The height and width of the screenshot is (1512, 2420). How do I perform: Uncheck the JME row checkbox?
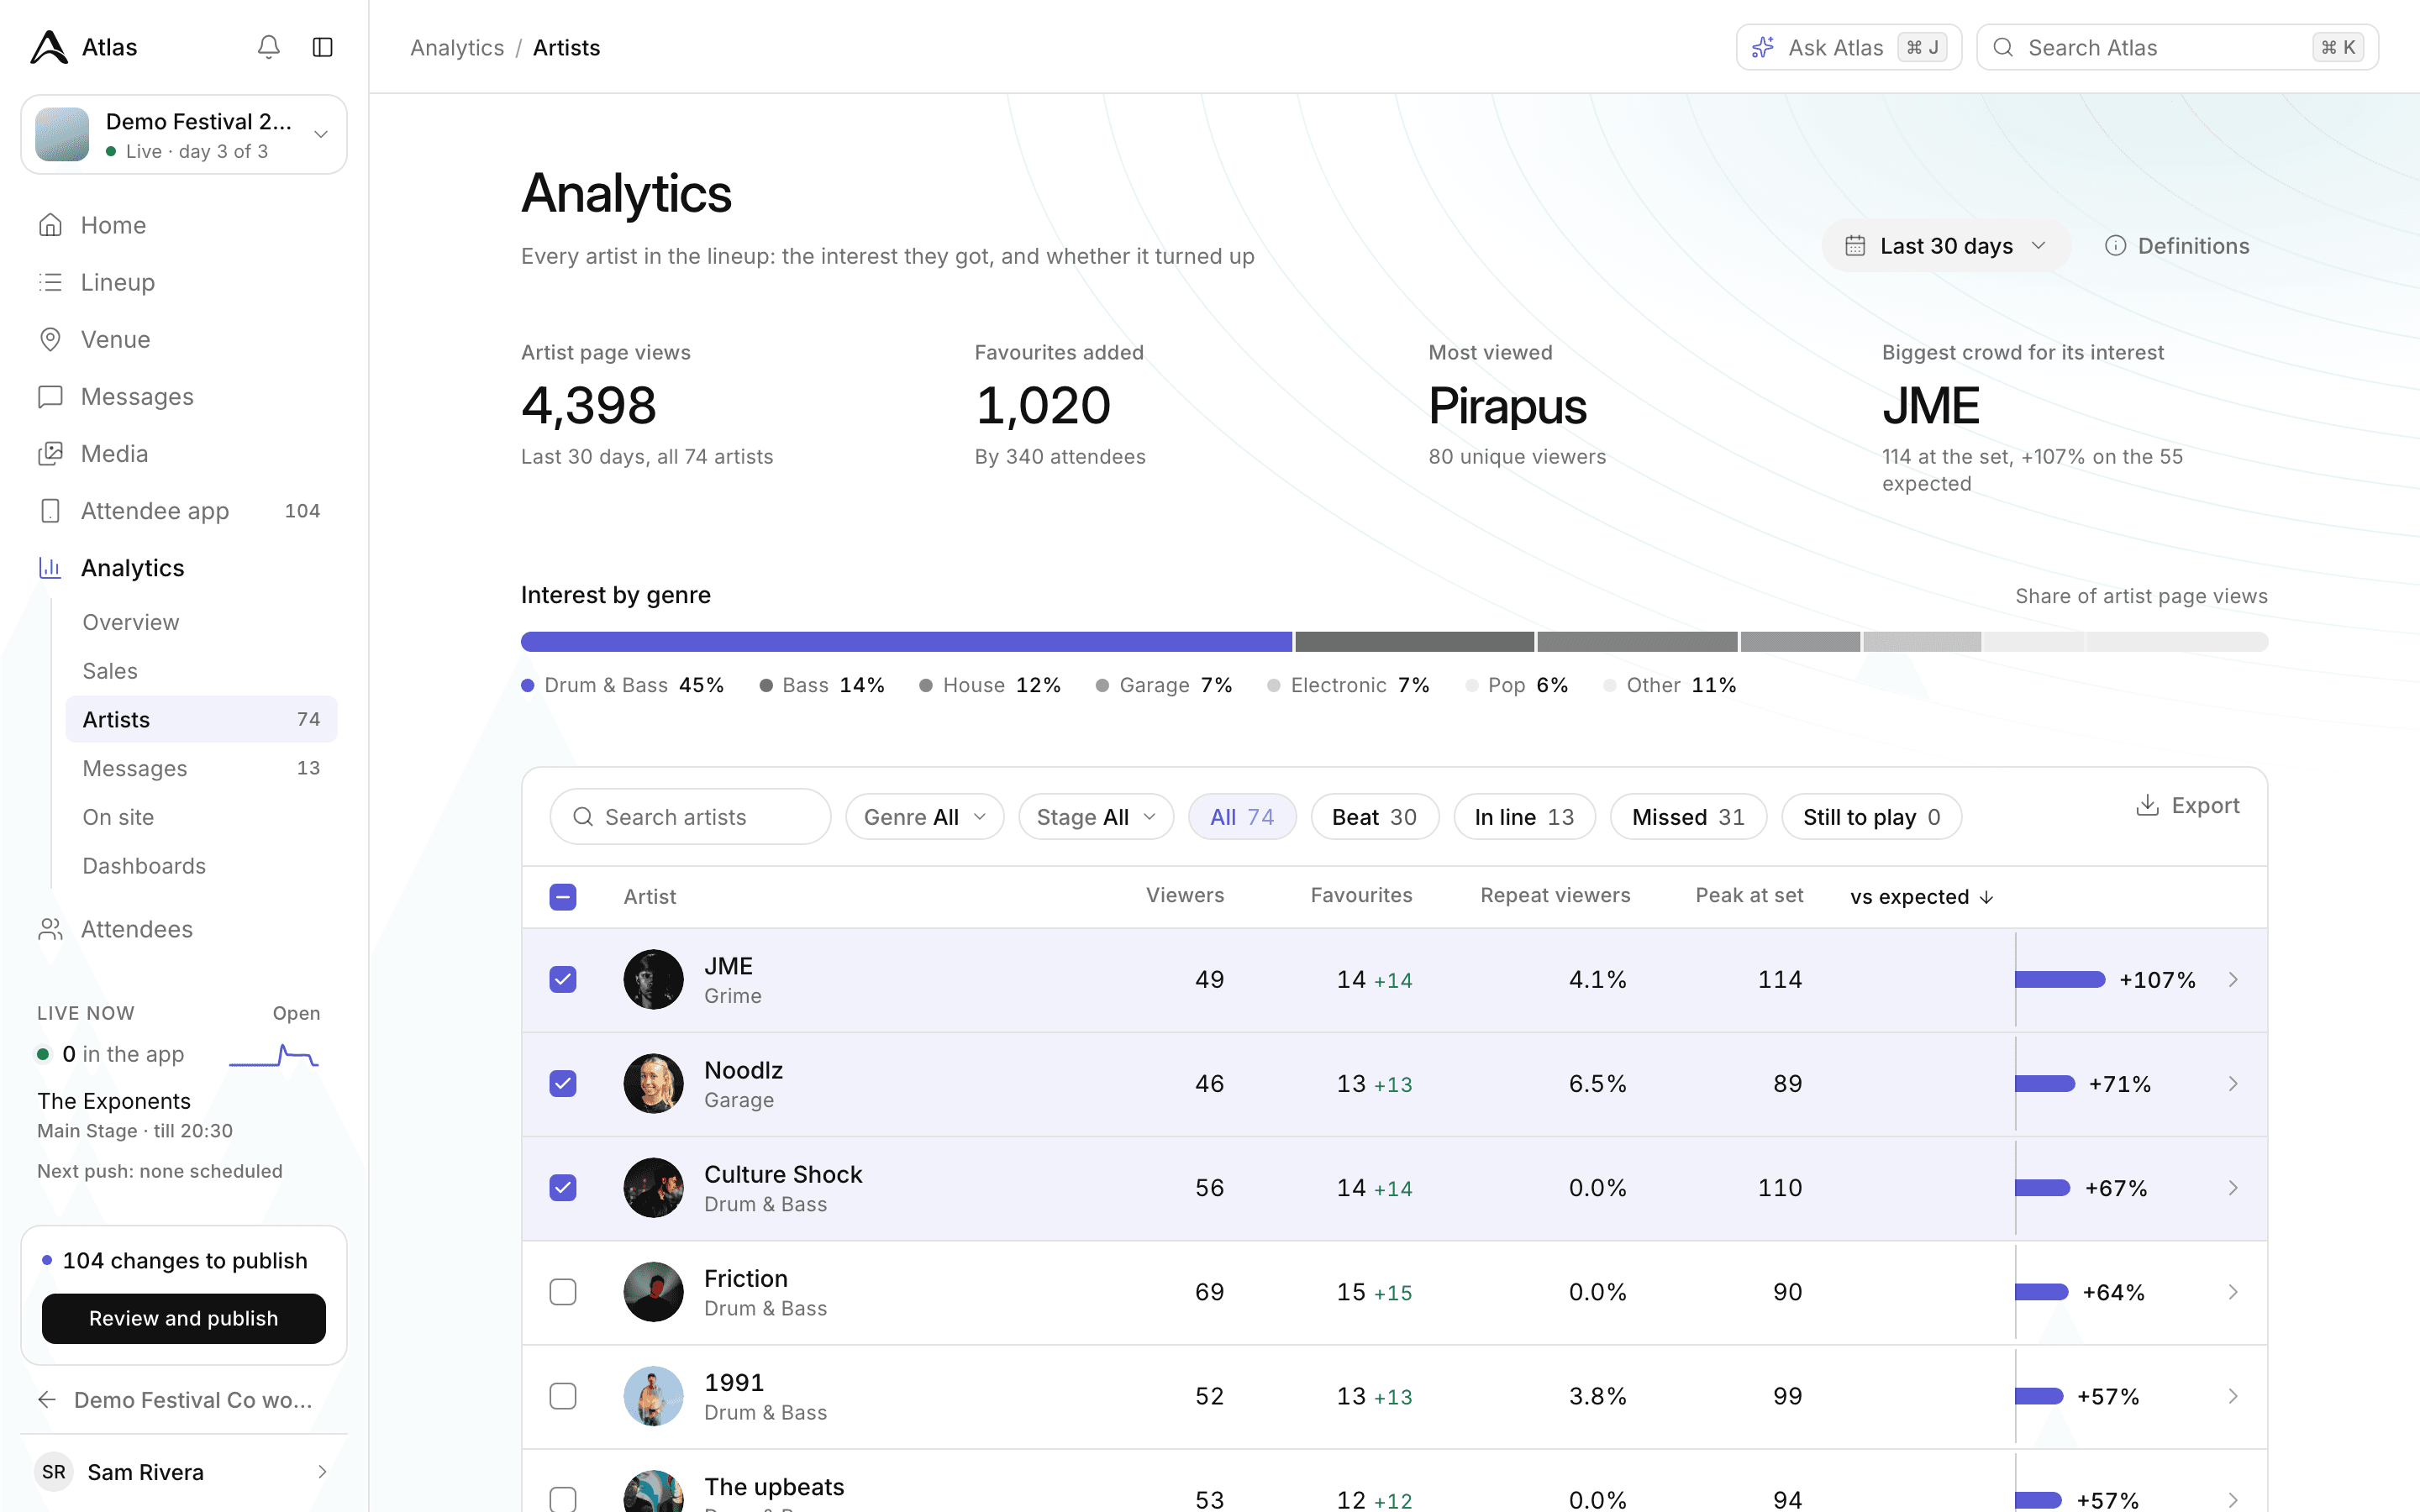(x=563, y=979)
